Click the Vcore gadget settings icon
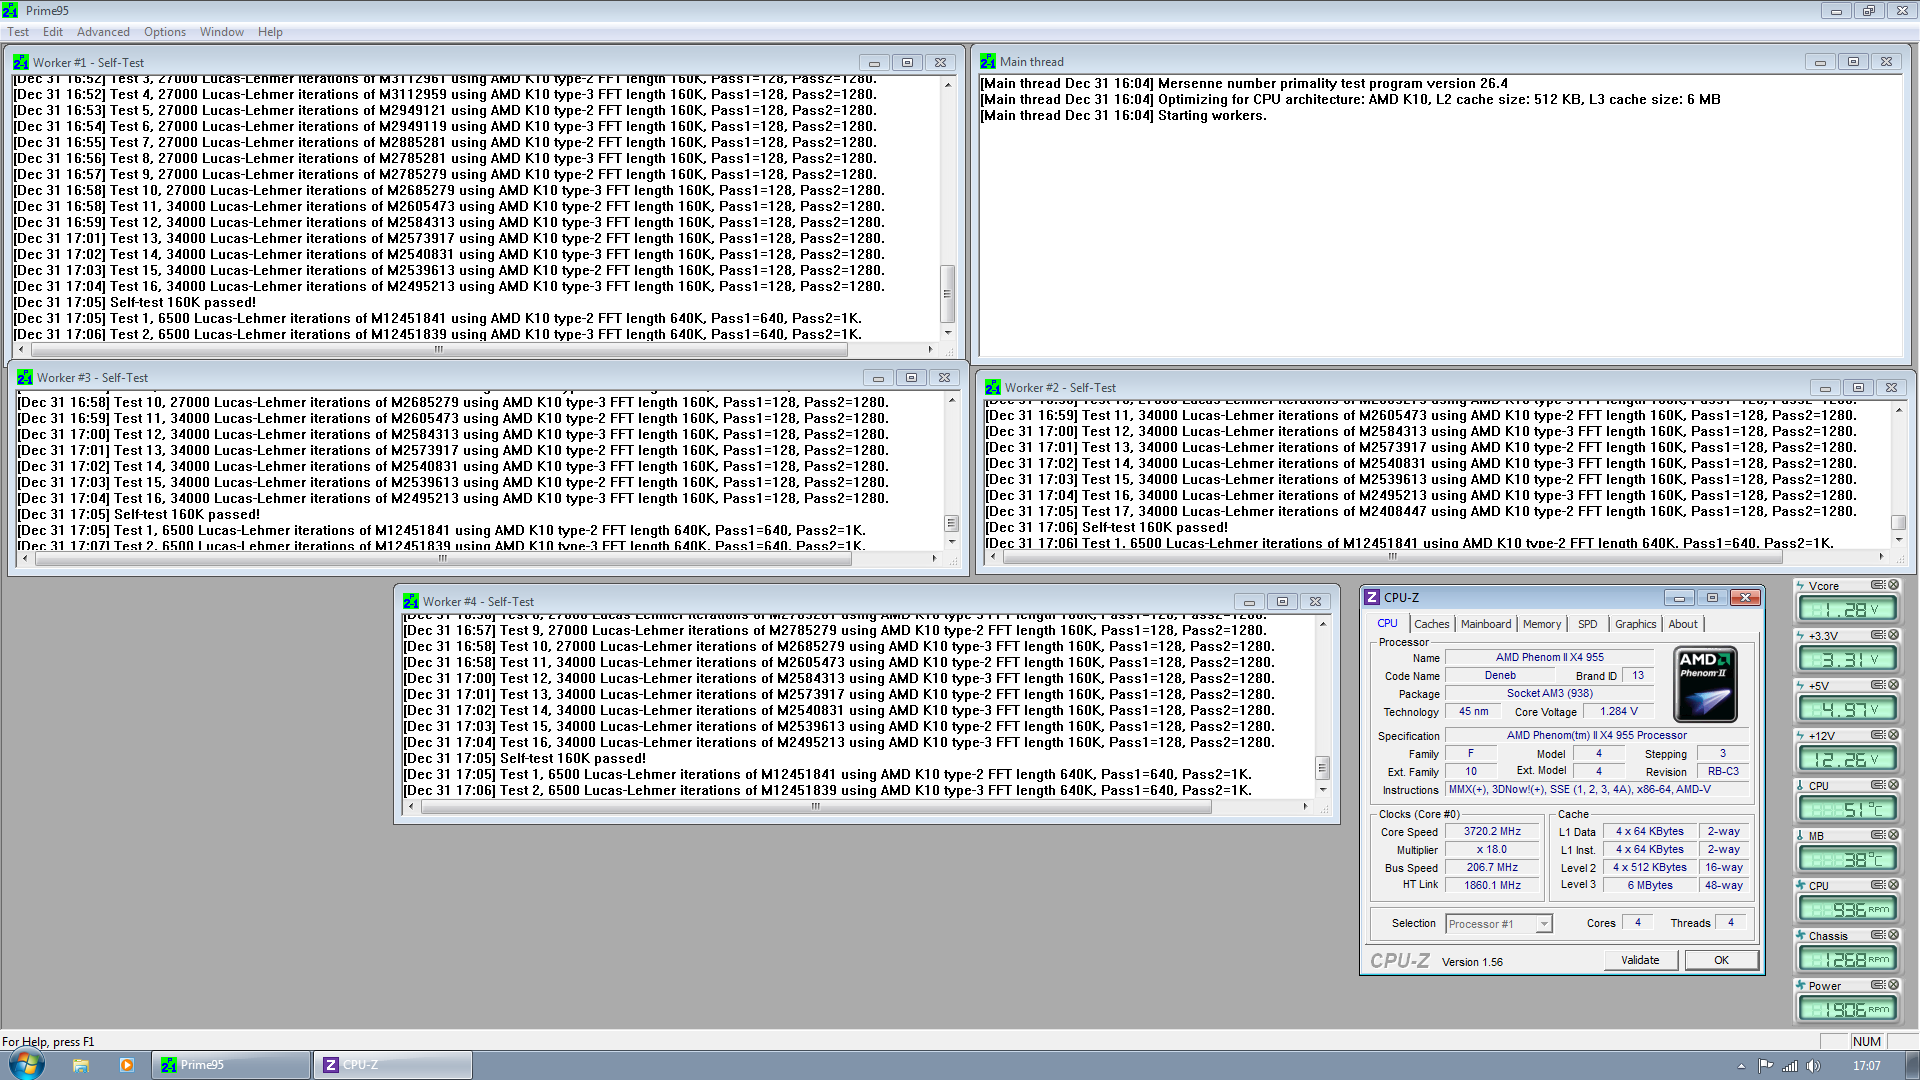This screenshot has width=1920, height=1080. pyautogui.click(x=1878, y=585)
